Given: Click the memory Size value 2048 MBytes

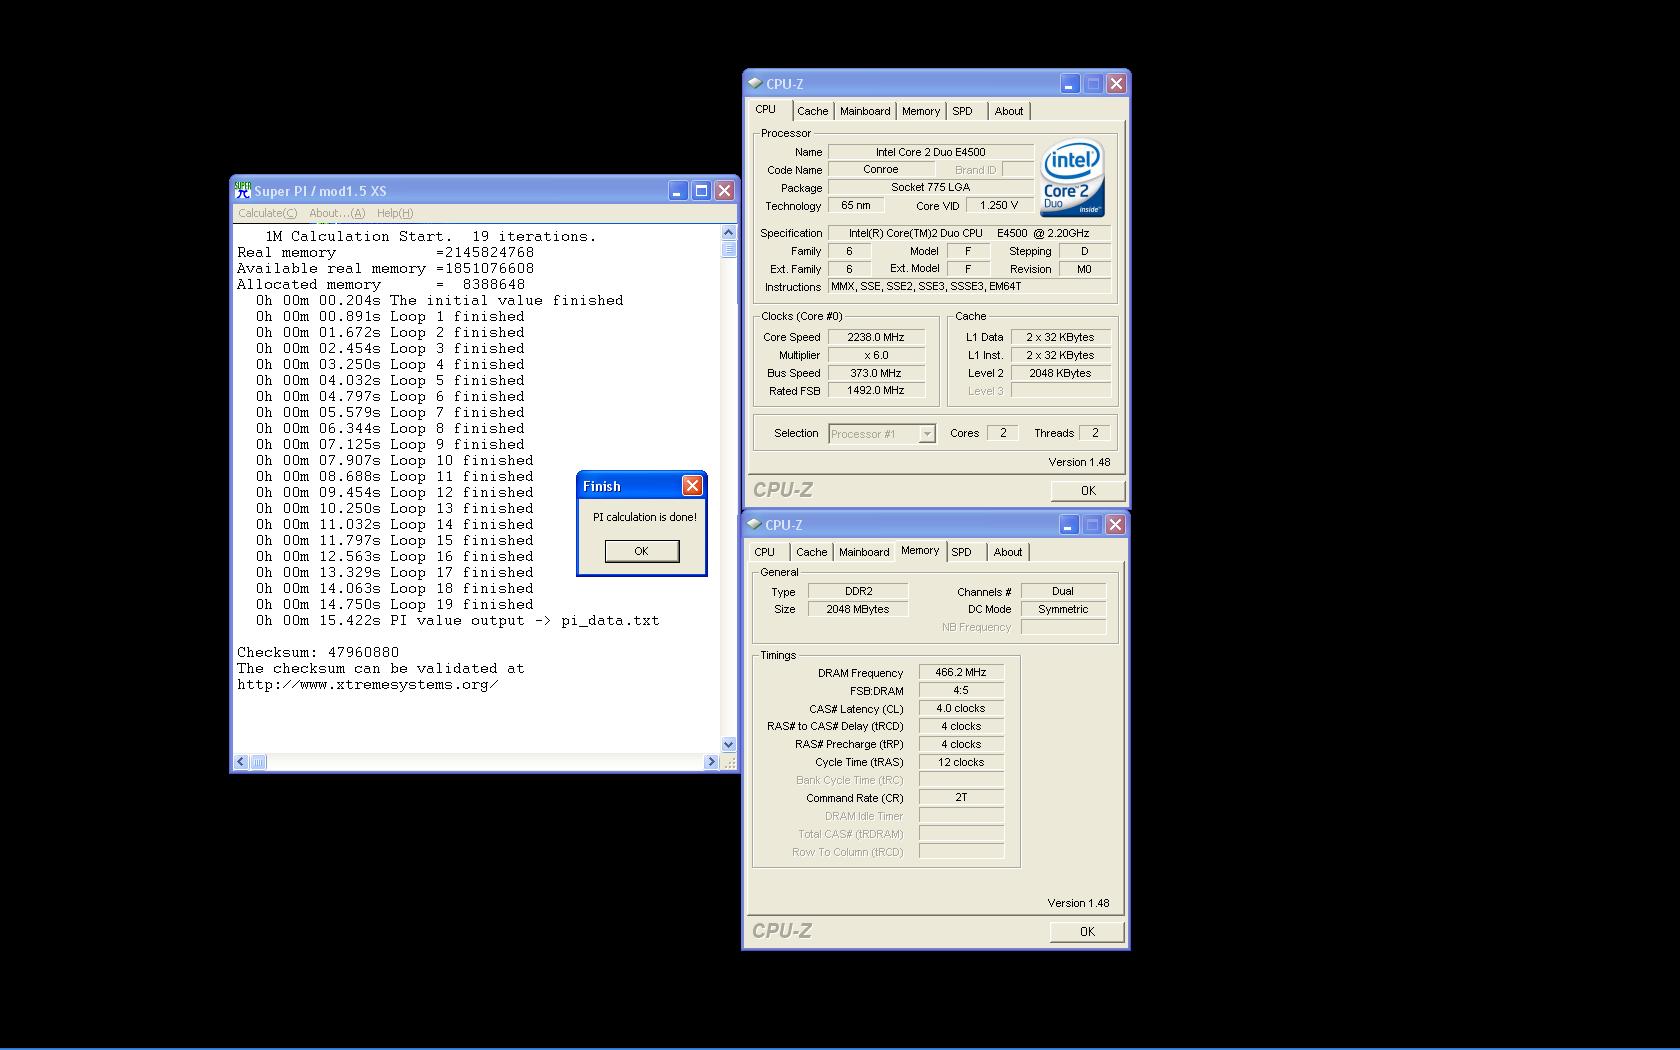Looking at the screenshot, I should (x=858, y=609).
